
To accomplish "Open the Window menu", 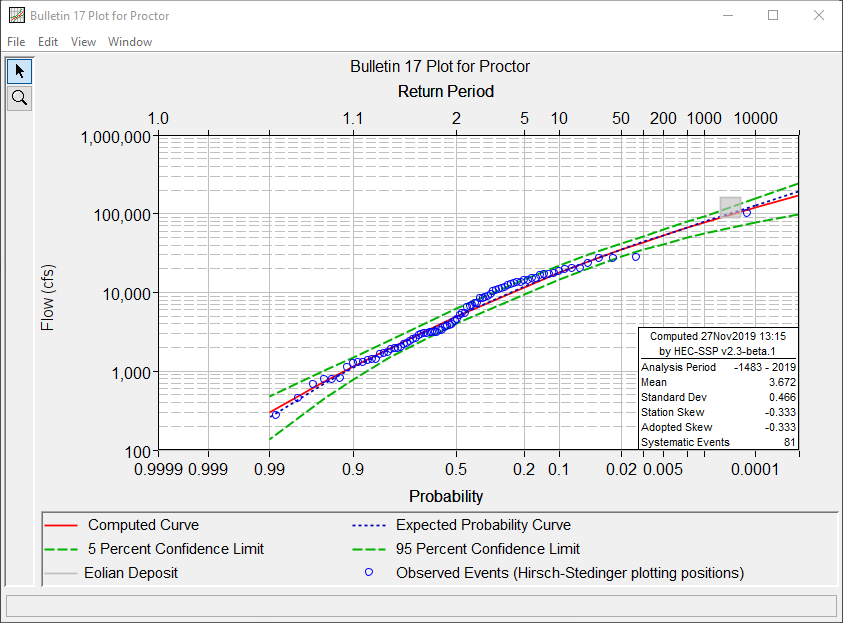I will tap(130, 41).
